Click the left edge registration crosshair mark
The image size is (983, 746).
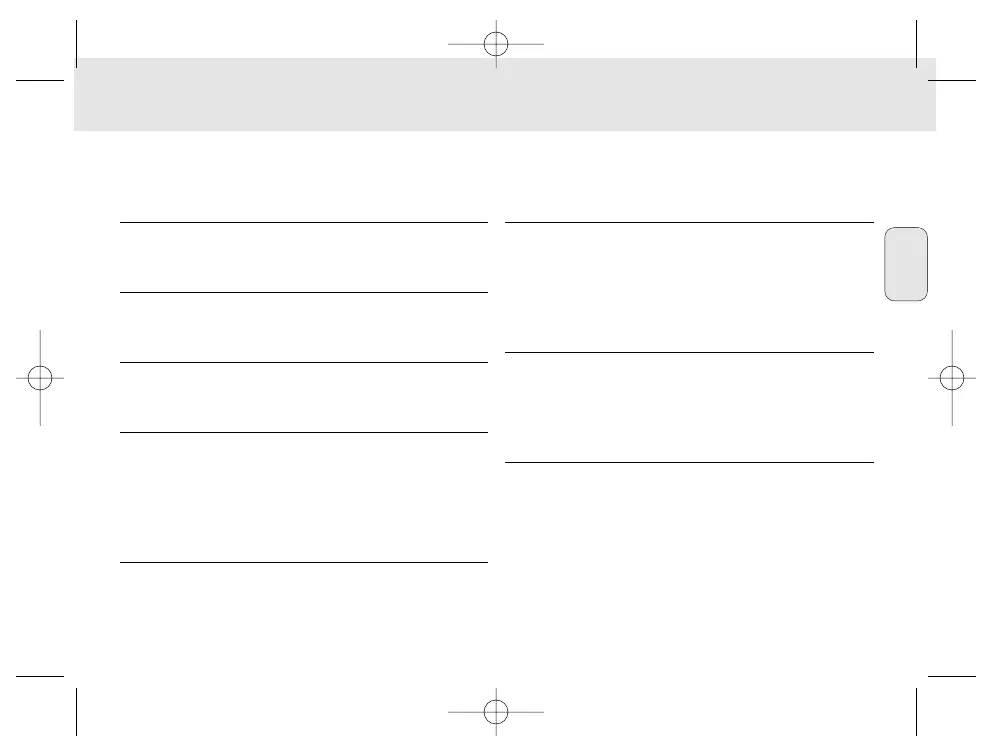point(40,378)
